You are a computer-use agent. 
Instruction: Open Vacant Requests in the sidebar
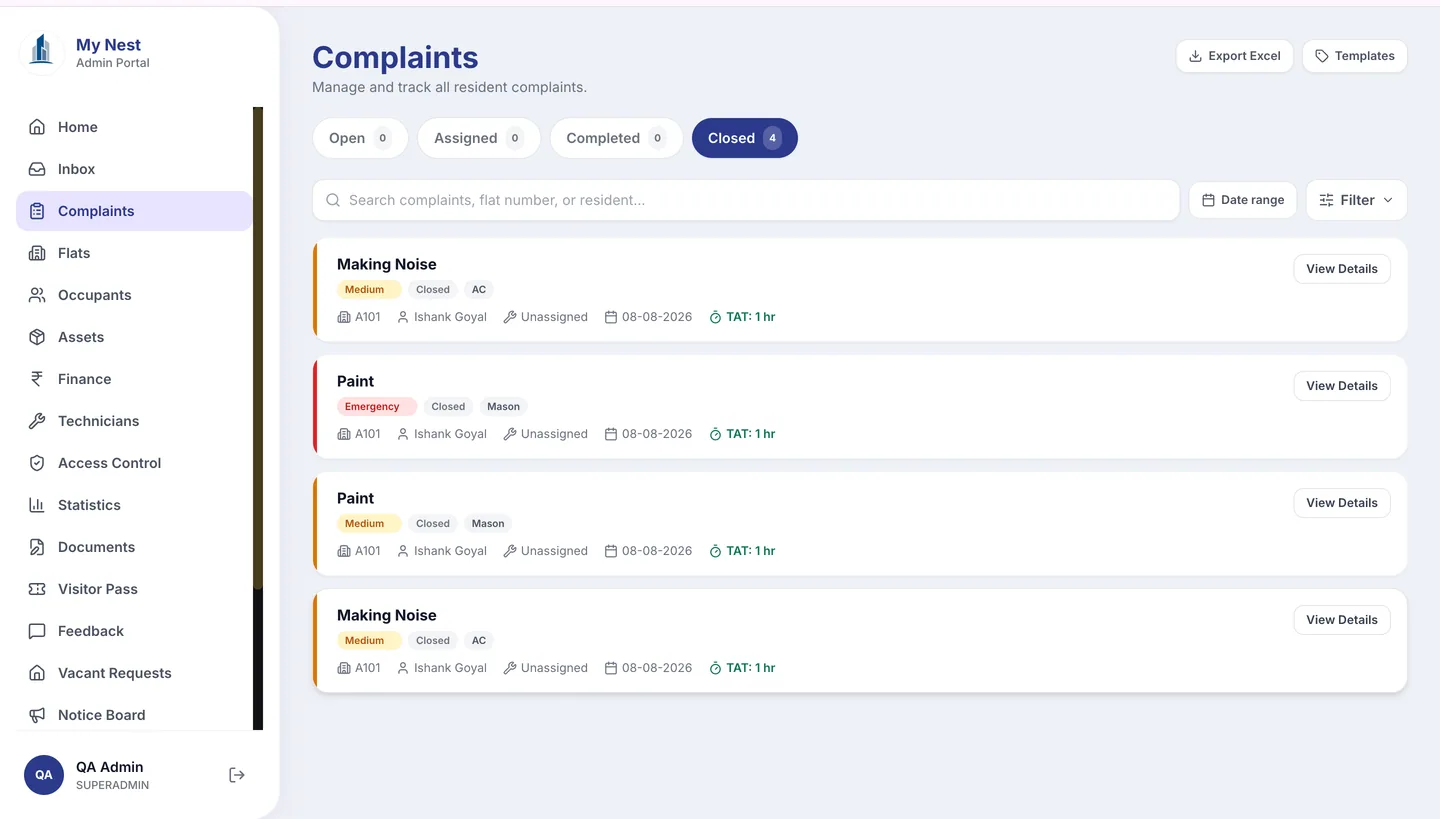coord(134,673)
